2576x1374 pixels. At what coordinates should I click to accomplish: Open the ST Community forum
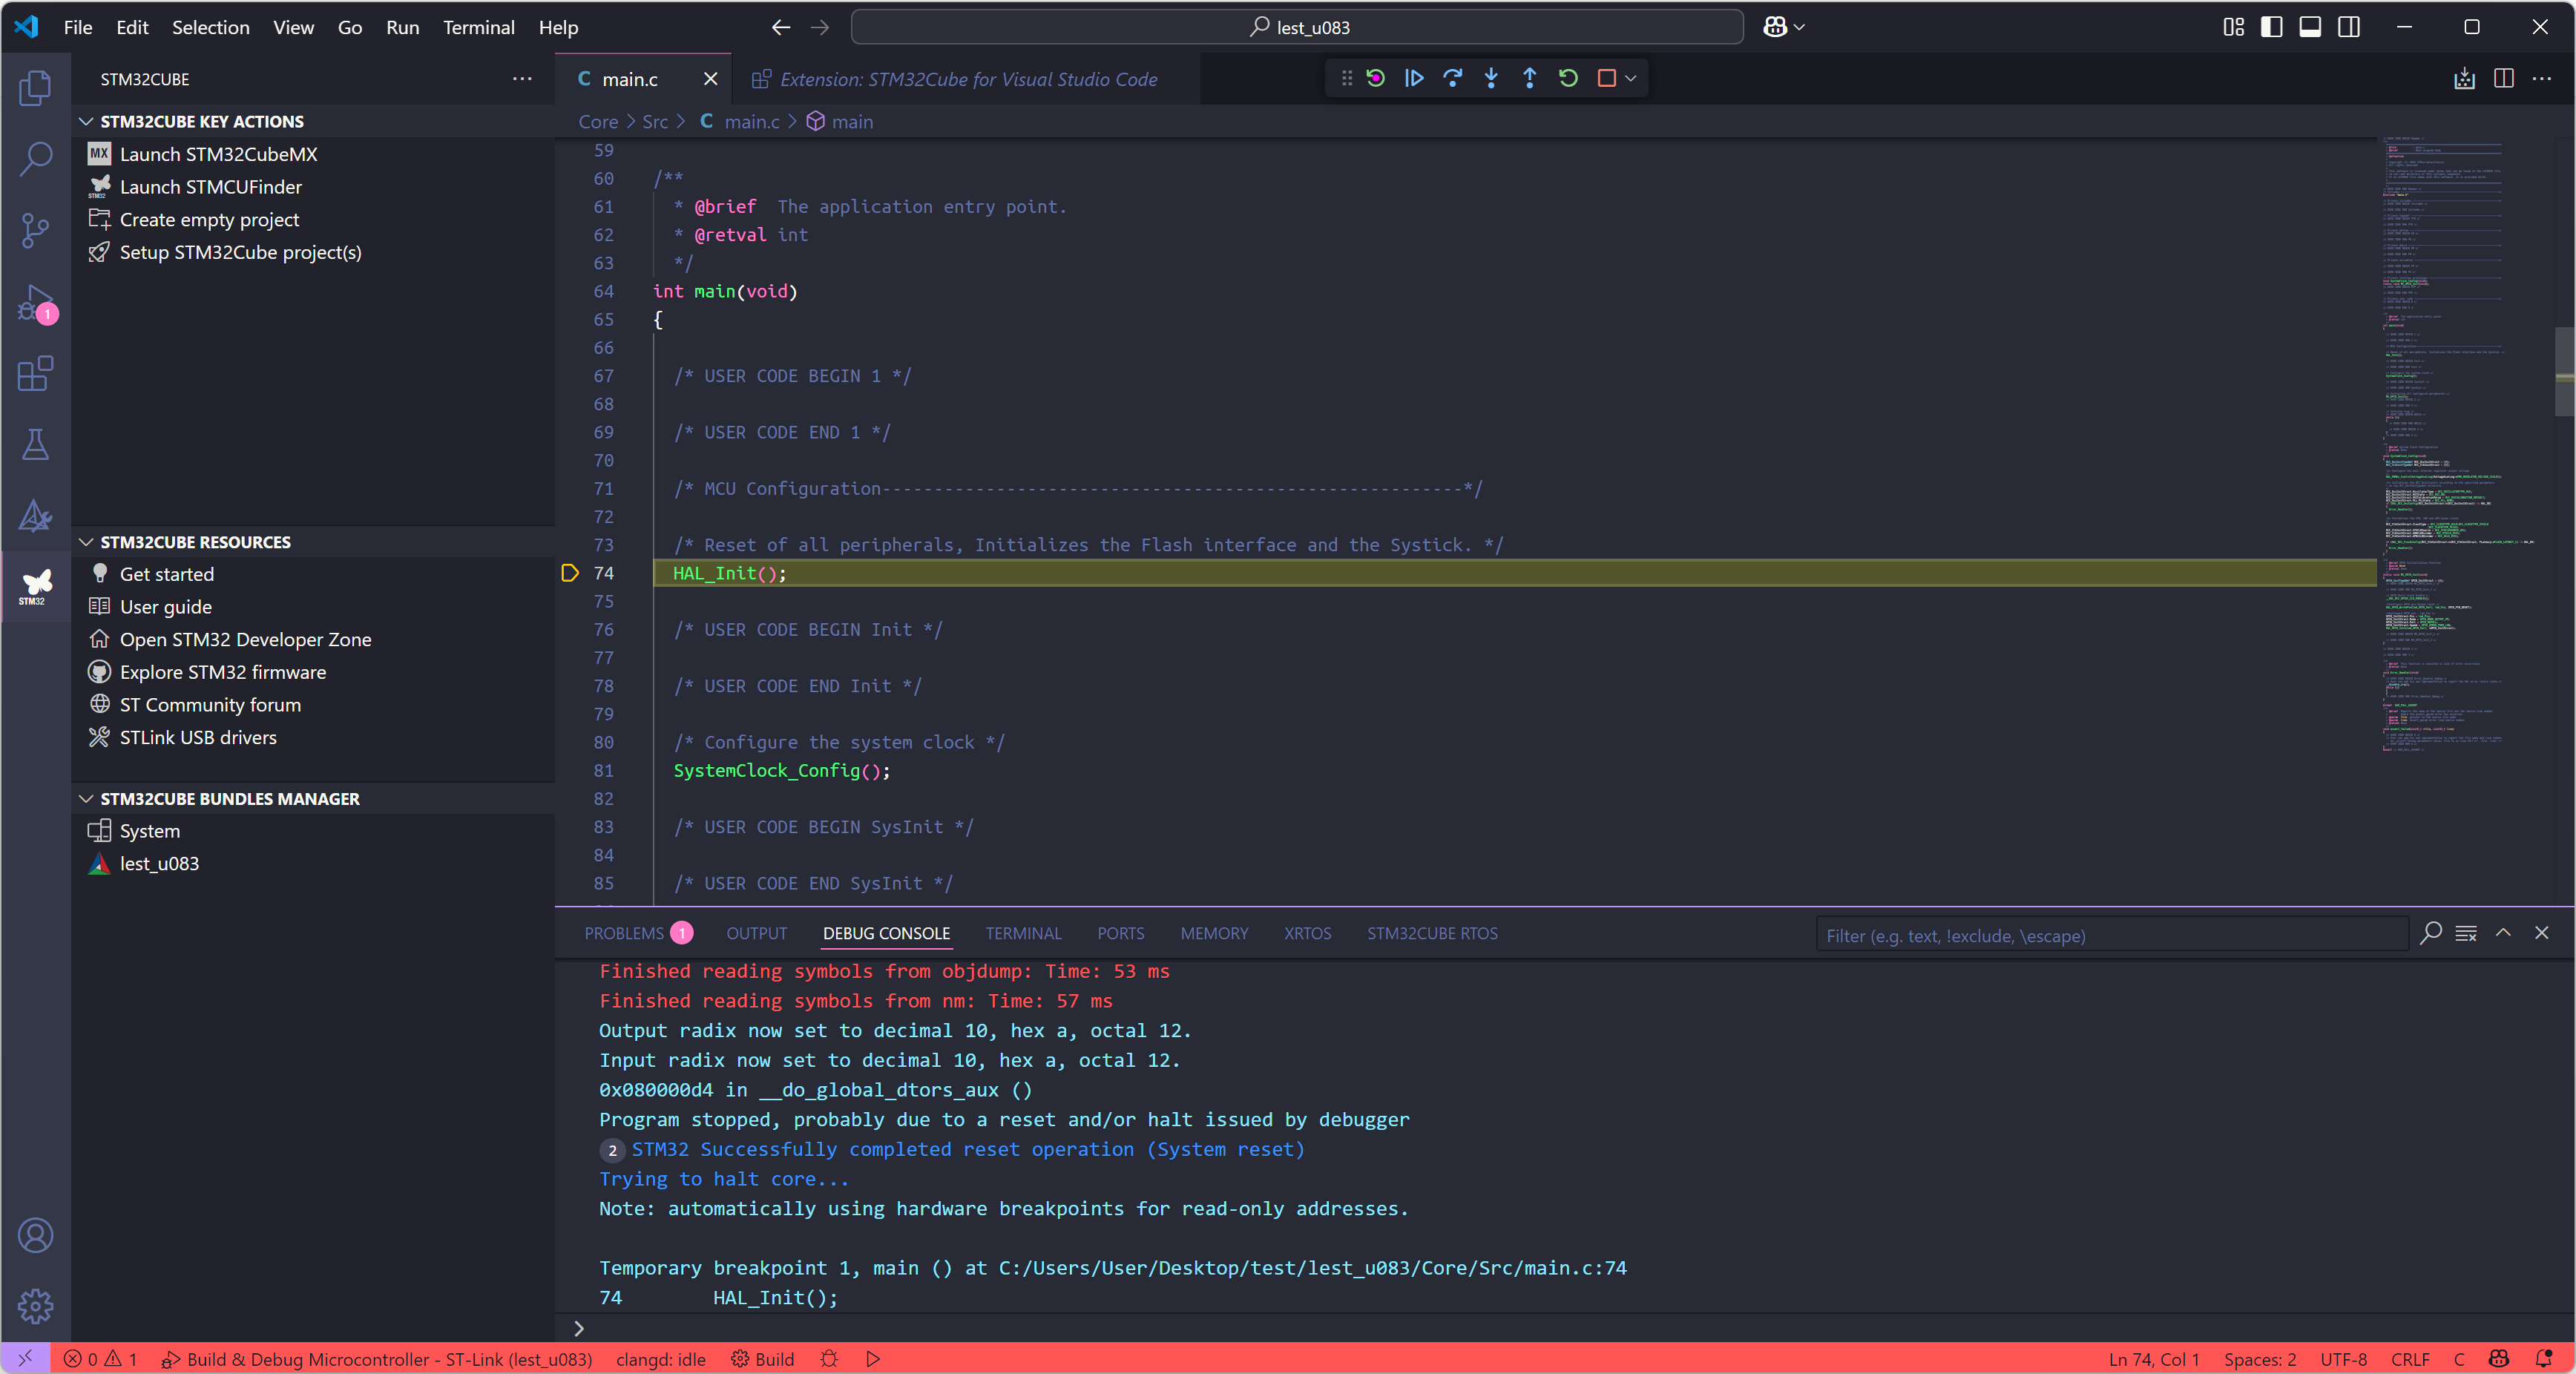pyautogui.click(x=209, y=705)
